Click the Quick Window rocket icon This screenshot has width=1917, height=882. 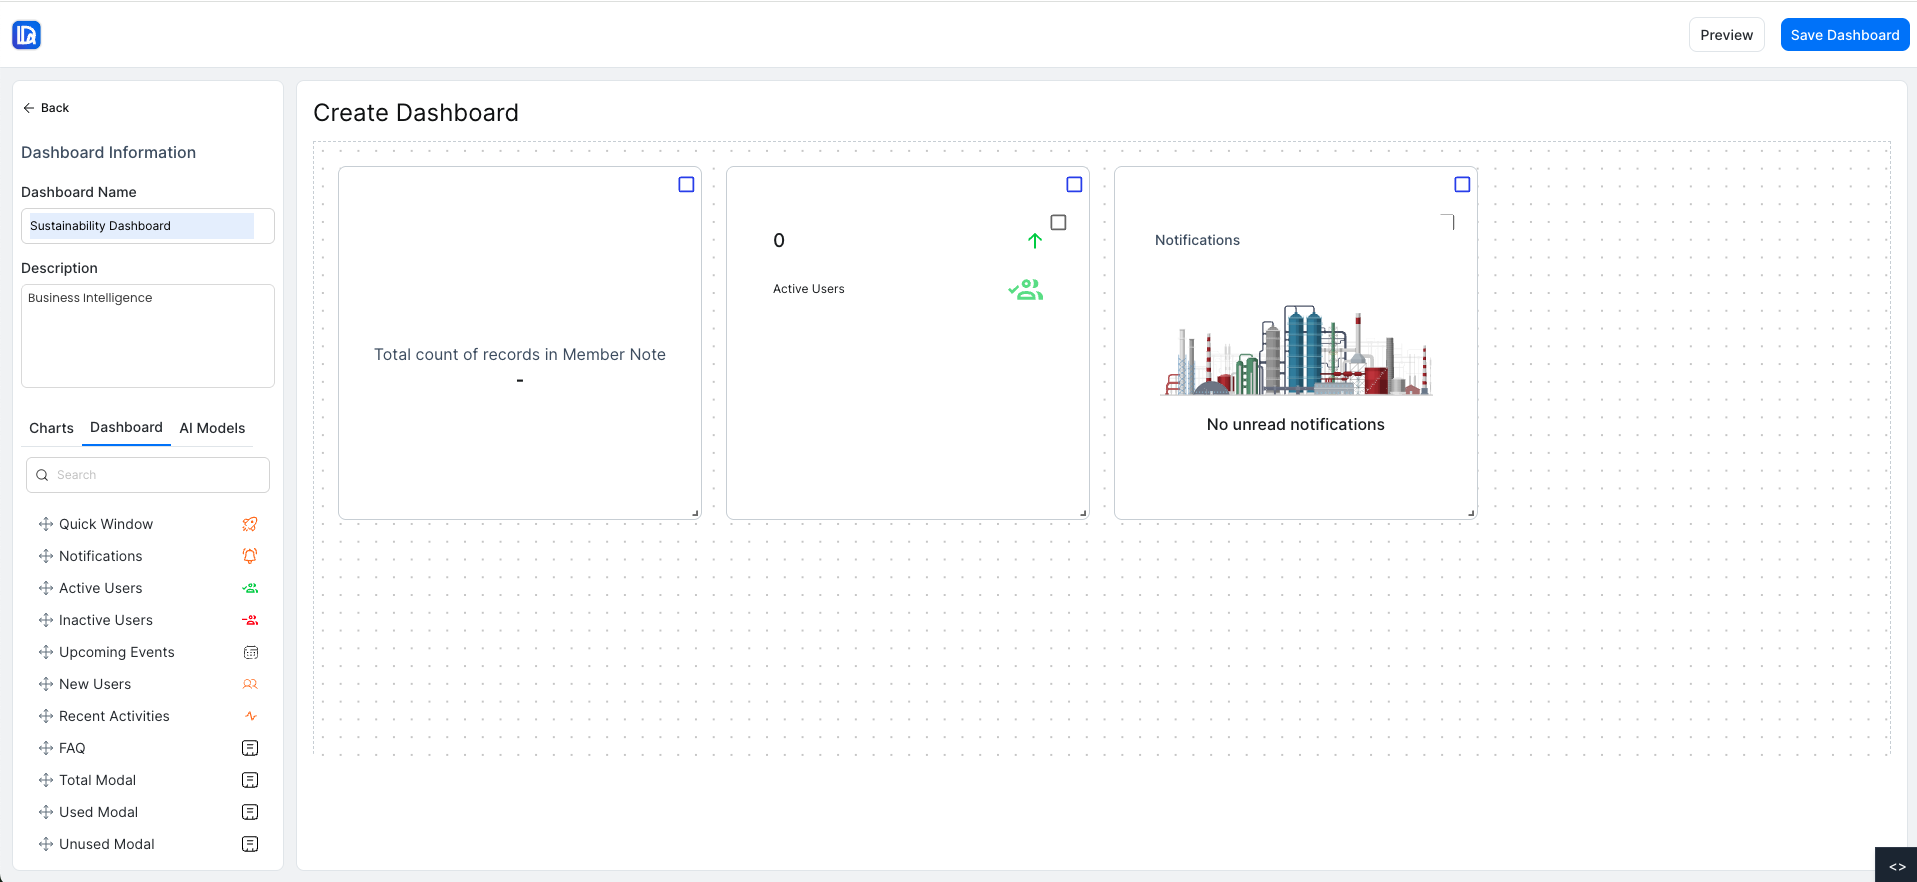pos(250,524)
